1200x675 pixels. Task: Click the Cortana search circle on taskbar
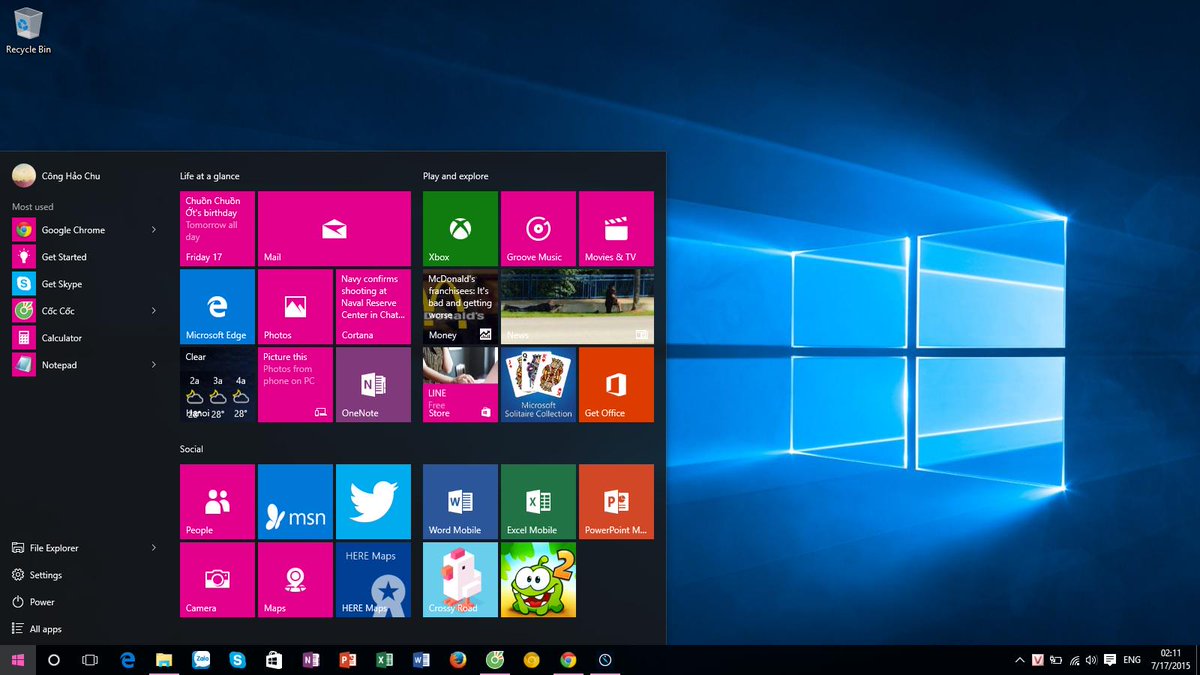point(54,660)
